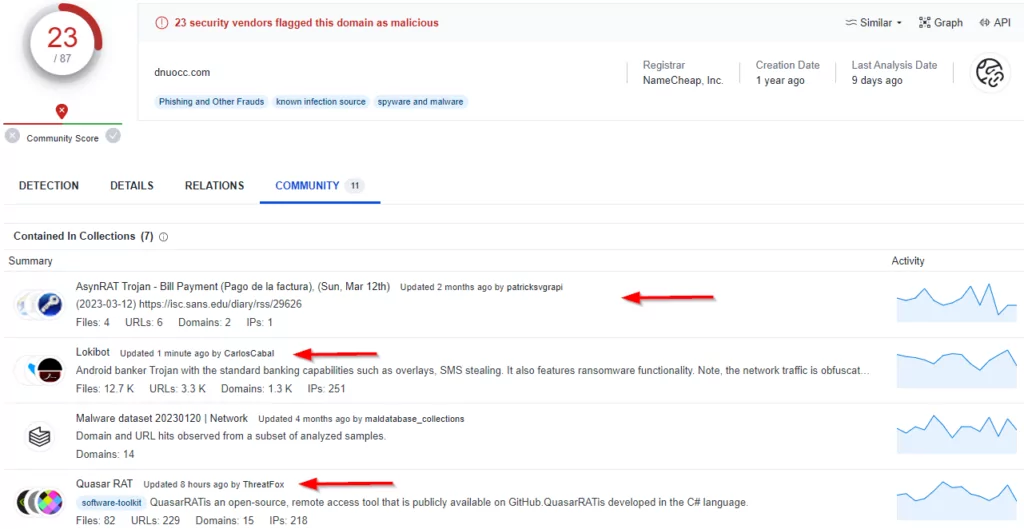Image resolution: width=1024 pixels, height=529 pixels.
Task: Click the 23/87 detection score gauge
Action: pyautogui.click(x=62, y=42)
